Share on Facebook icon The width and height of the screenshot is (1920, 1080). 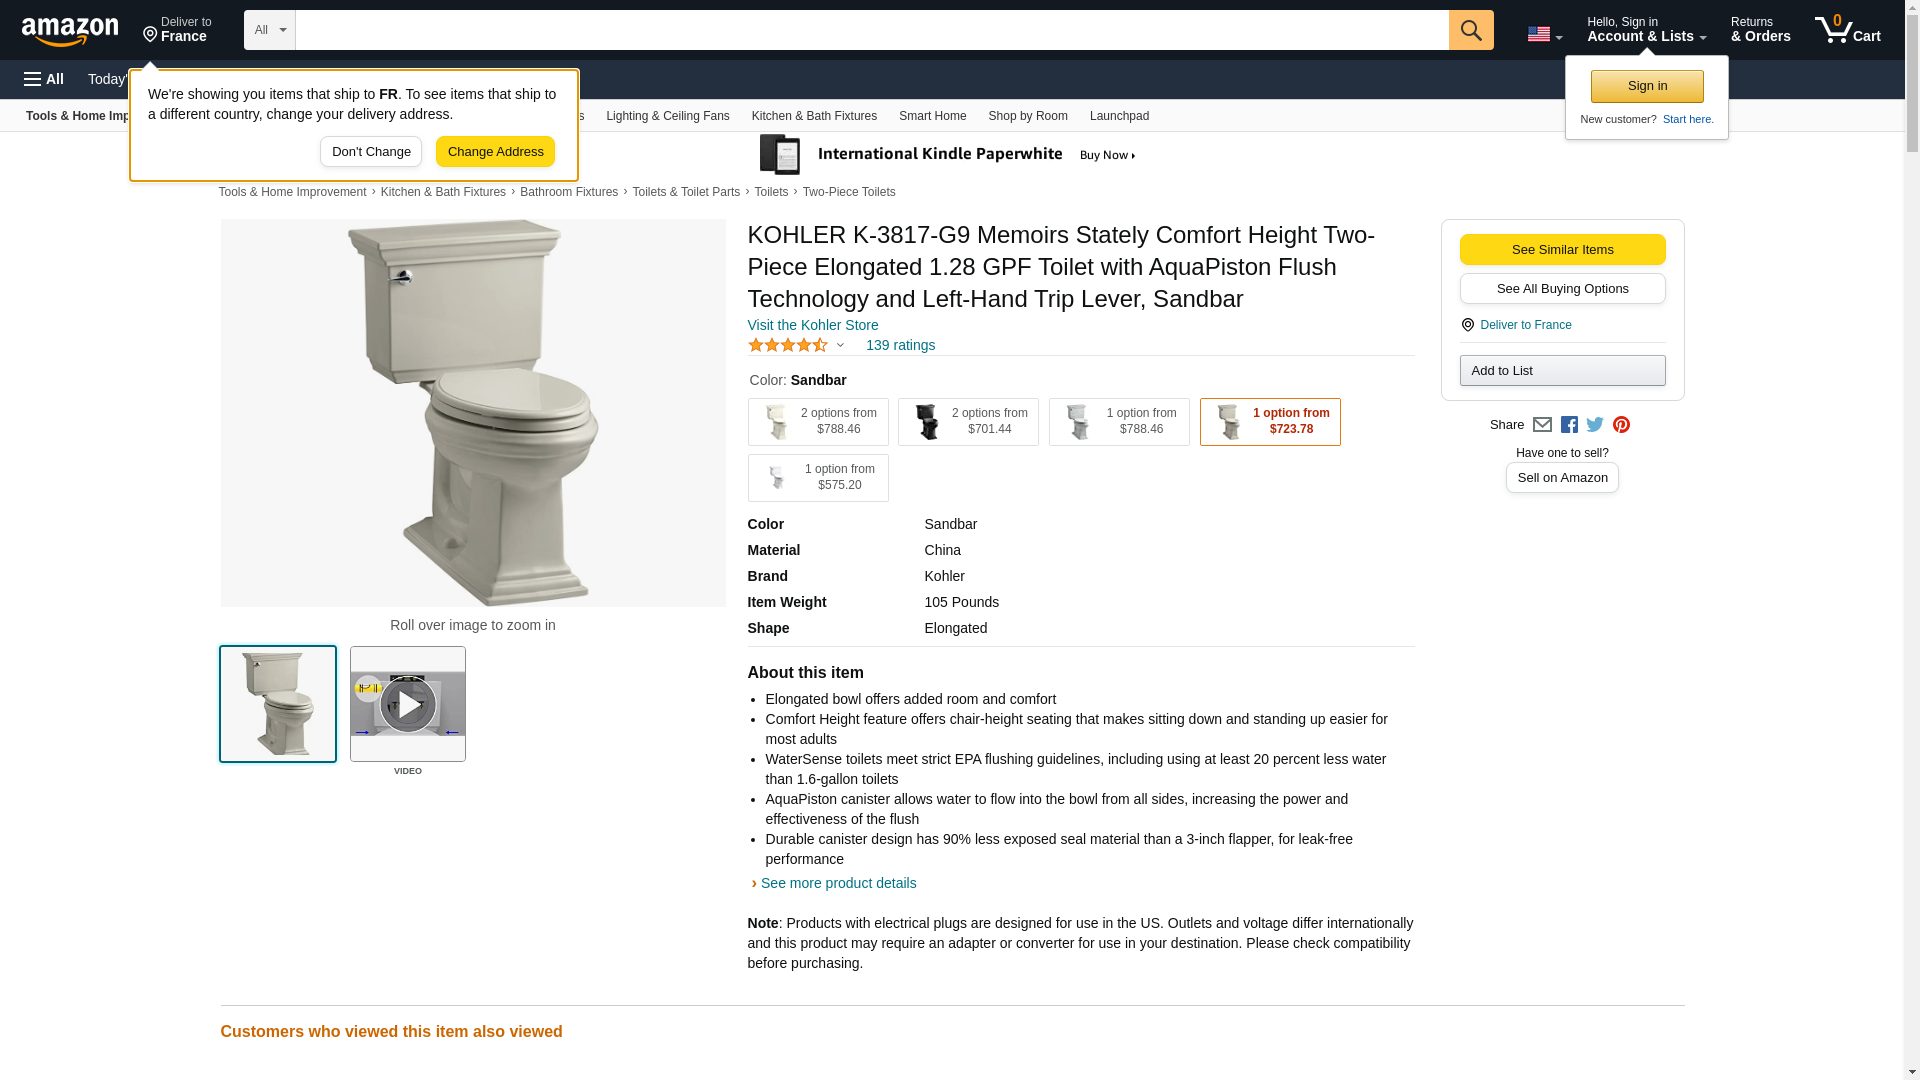point(1569,425)
